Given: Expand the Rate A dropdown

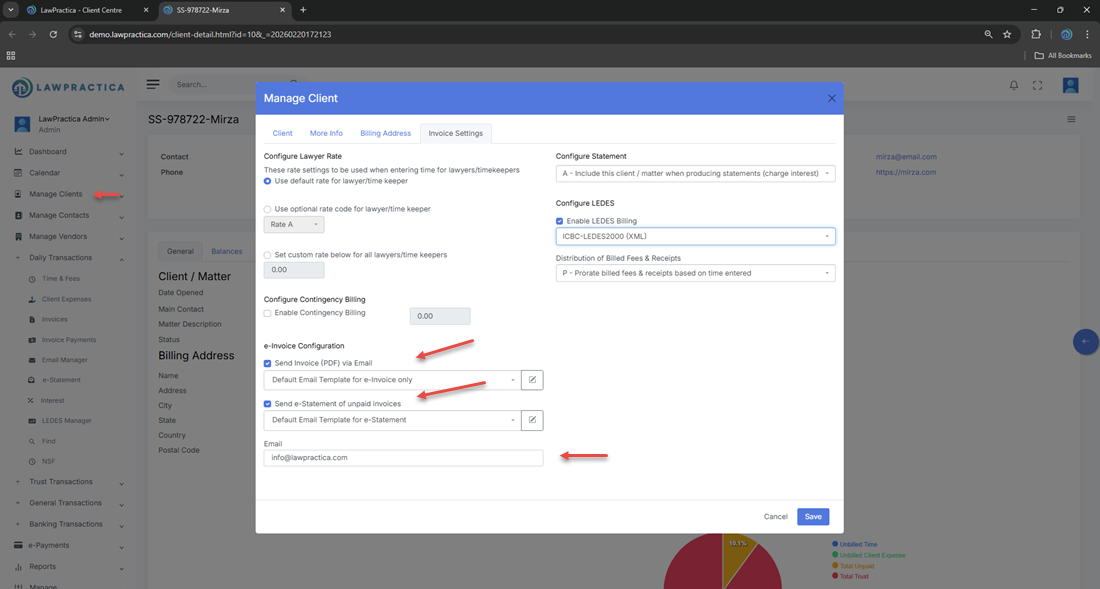Looking at the screenshot, I should tap(293, 225).
